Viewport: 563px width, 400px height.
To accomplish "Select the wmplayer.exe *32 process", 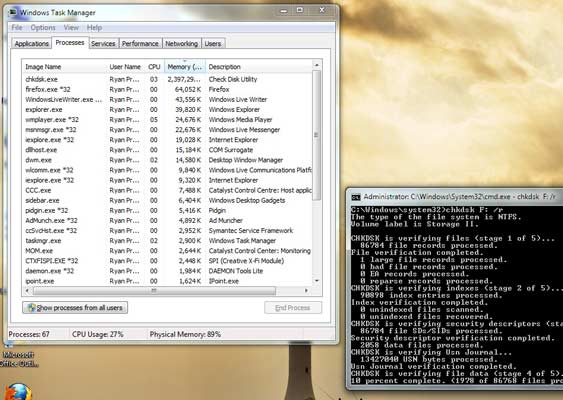I will pyautogui.click(x=167, y=119).
